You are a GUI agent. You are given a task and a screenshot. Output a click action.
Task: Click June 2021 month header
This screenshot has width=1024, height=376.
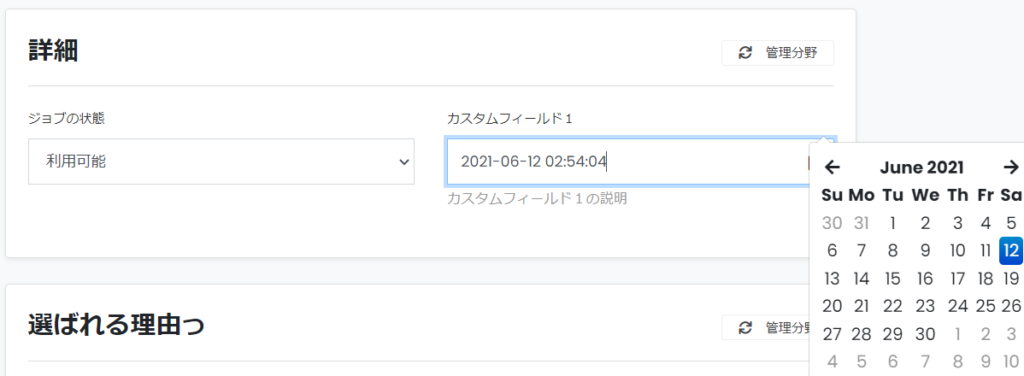[921, 168]
